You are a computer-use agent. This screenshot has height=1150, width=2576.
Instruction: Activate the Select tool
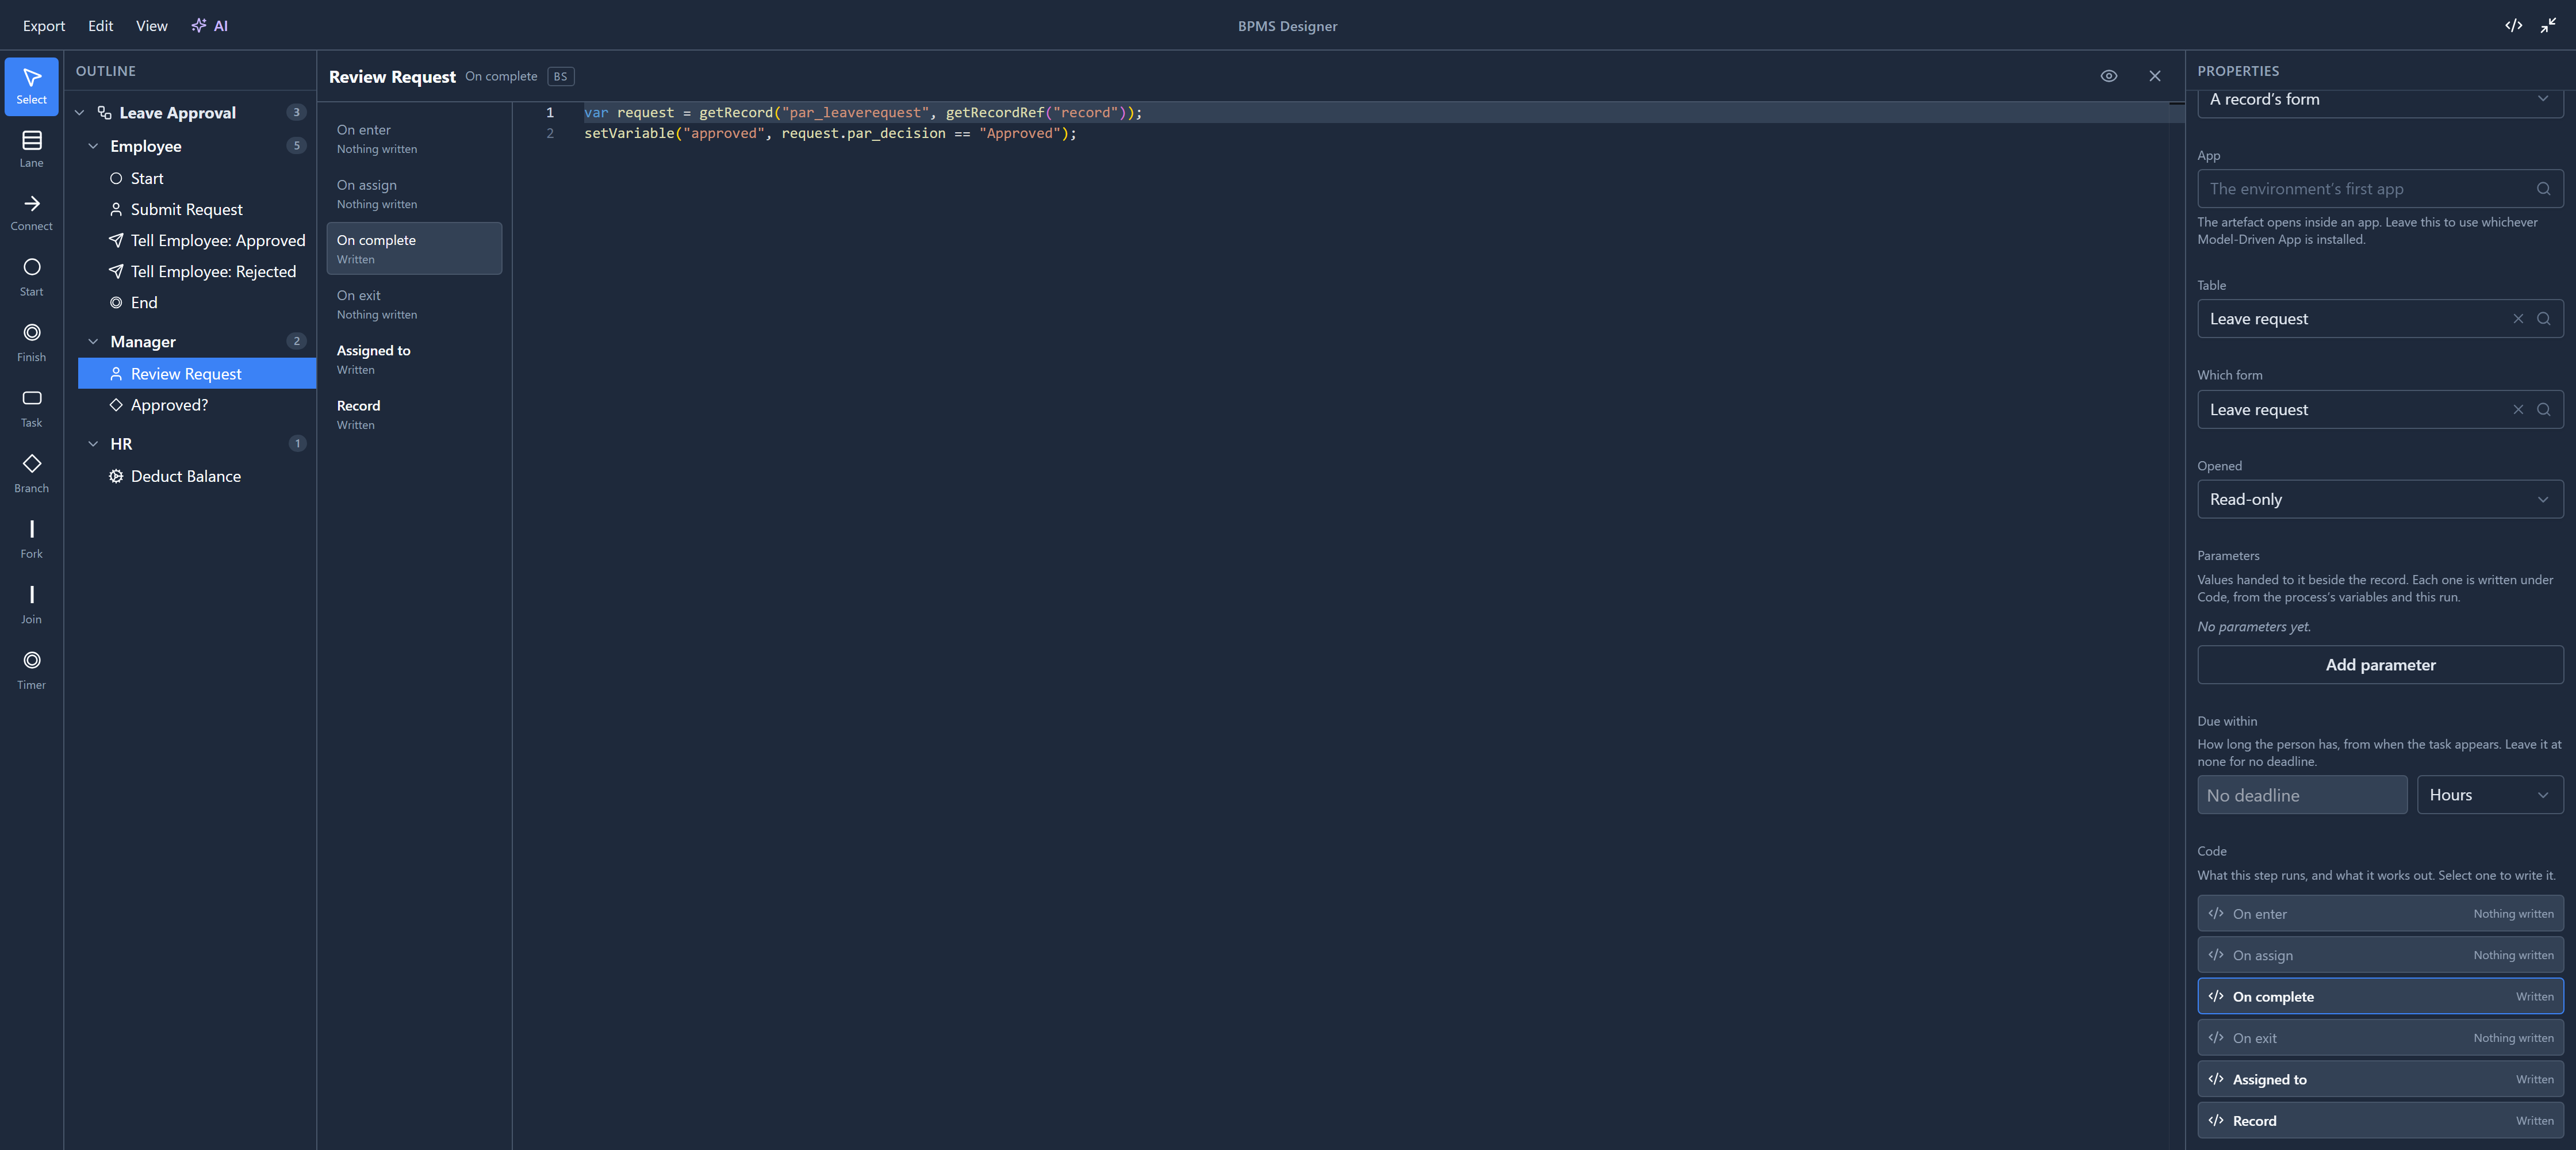click(31, 86)
